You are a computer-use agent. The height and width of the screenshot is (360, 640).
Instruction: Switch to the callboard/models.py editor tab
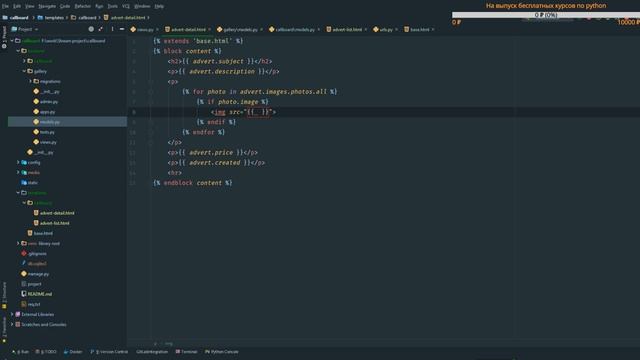pos(294,29)
